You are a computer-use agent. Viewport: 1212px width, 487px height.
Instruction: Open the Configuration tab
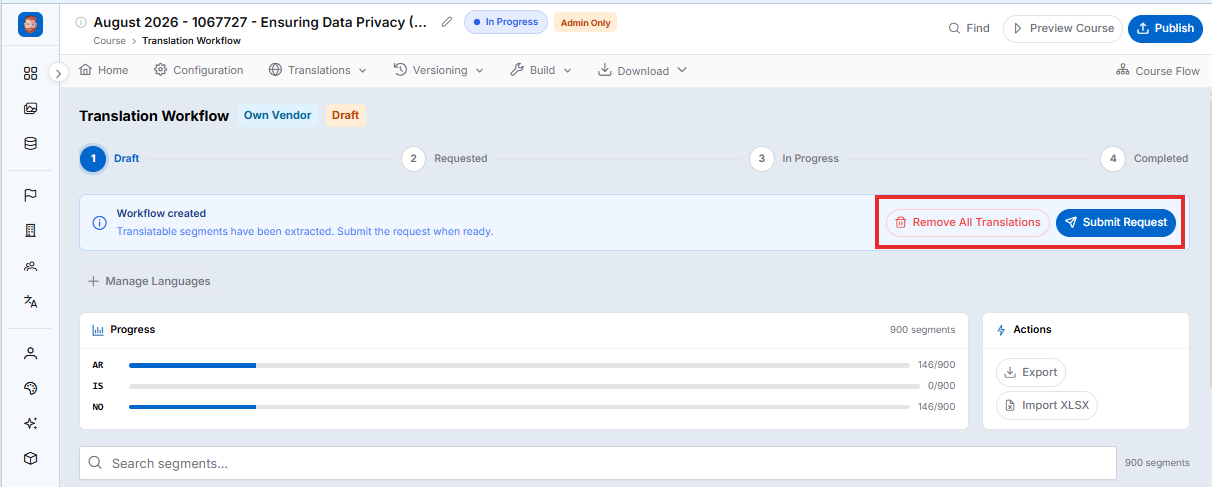pyautogui.click(x=198, y=70)
